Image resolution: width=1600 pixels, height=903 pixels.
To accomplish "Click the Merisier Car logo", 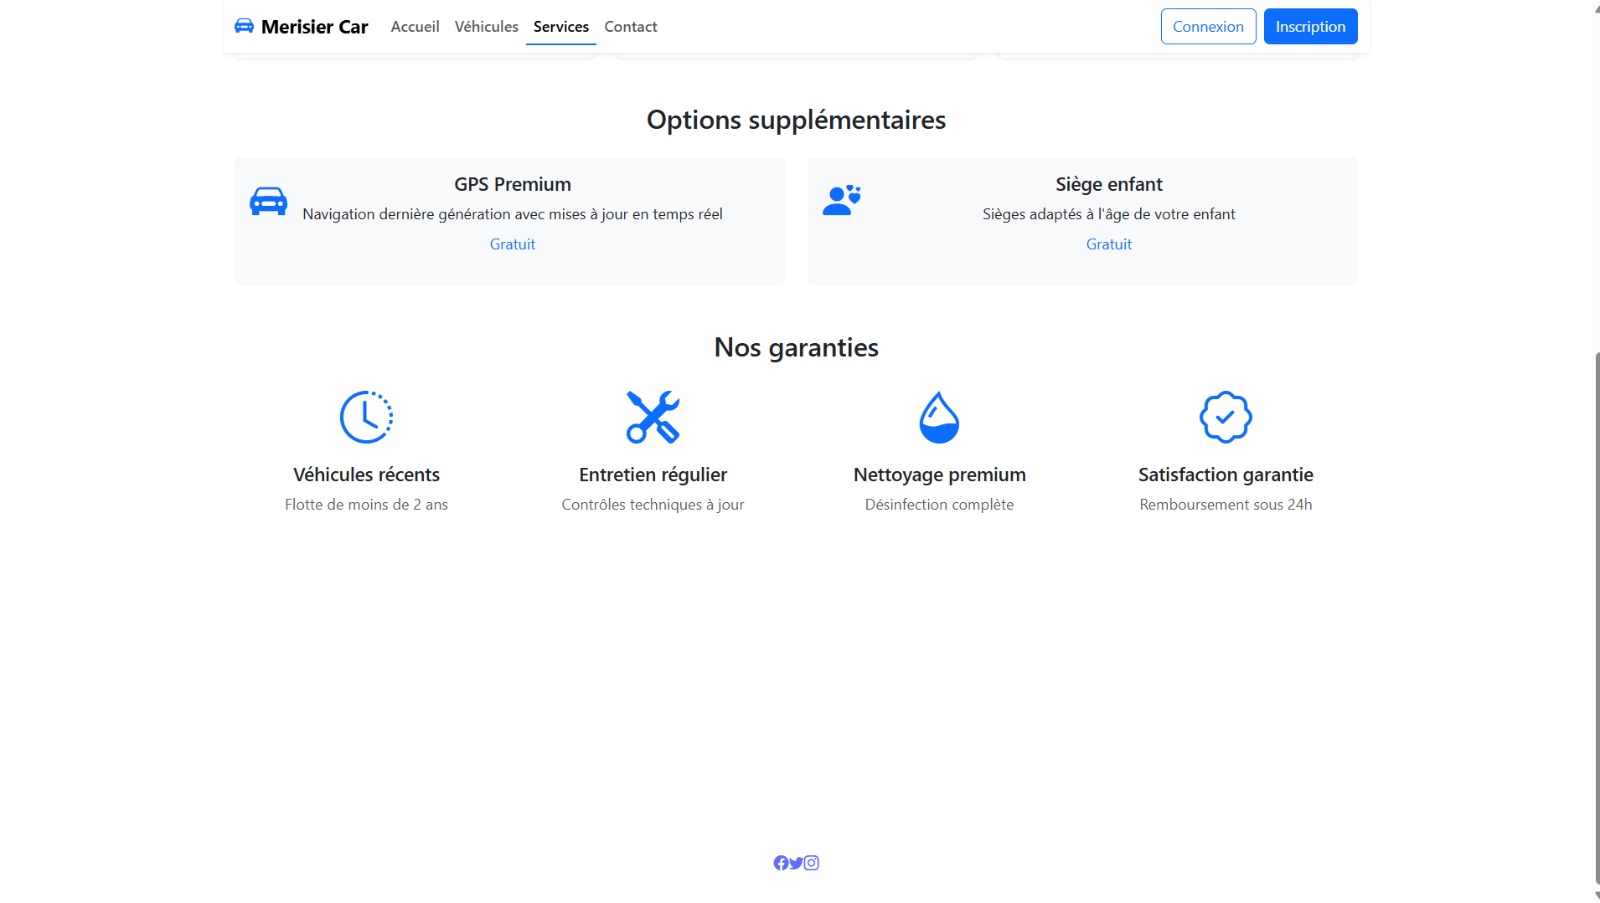I will (301, 27).
